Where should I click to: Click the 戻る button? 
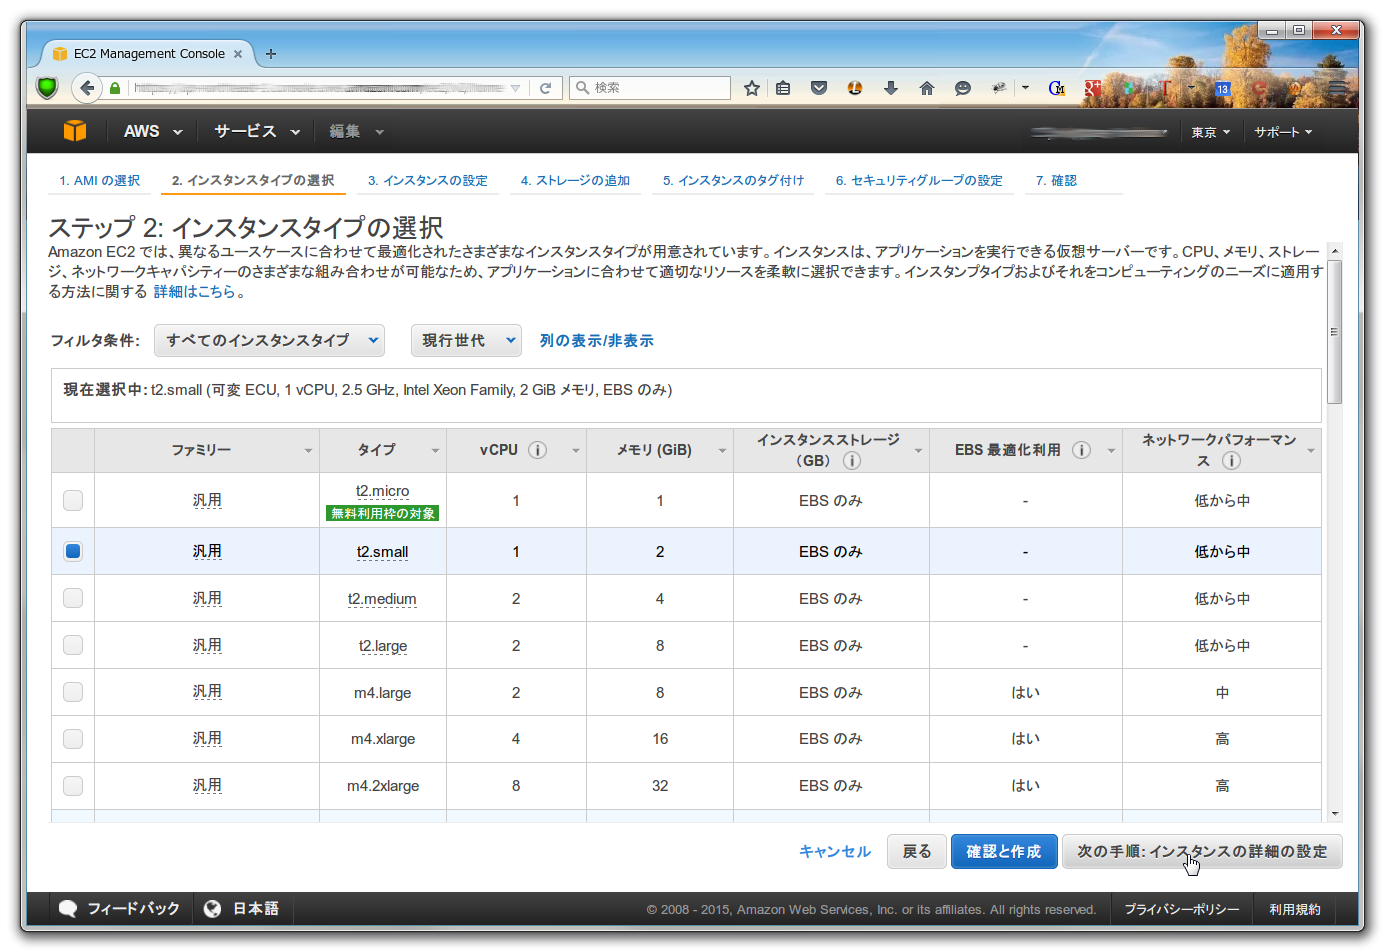click(x=916, y=852)
